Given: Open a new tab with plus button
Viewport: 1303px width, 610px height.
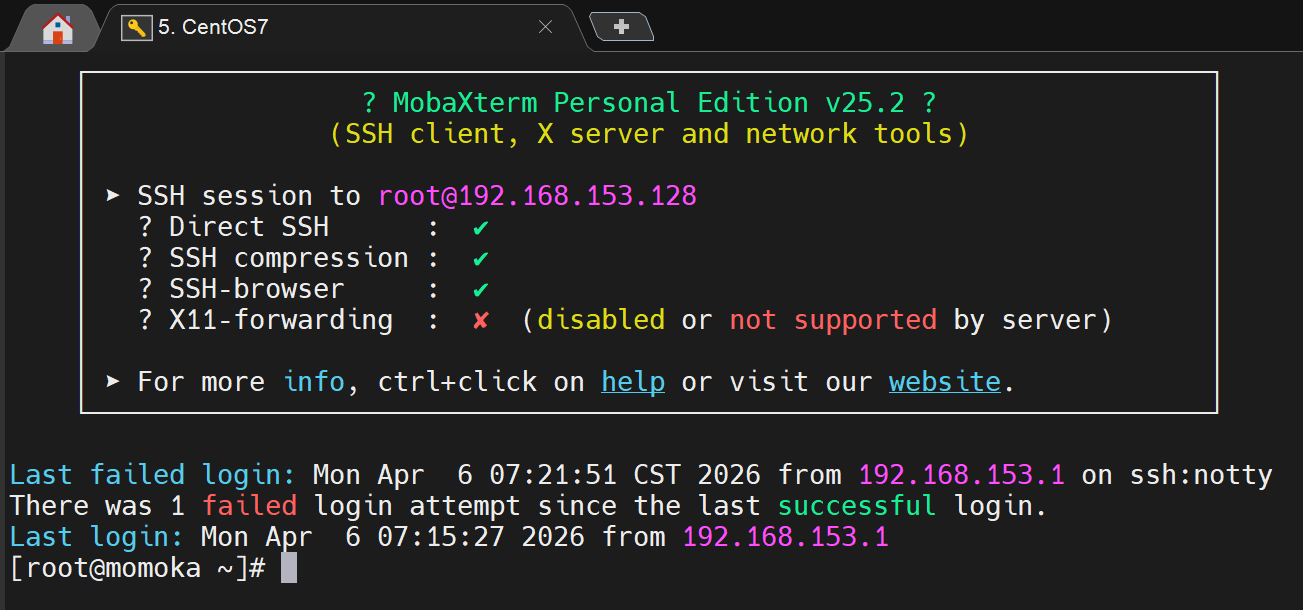Looking at the screenshot, I should pyautogui.click(x=621, y=28).
